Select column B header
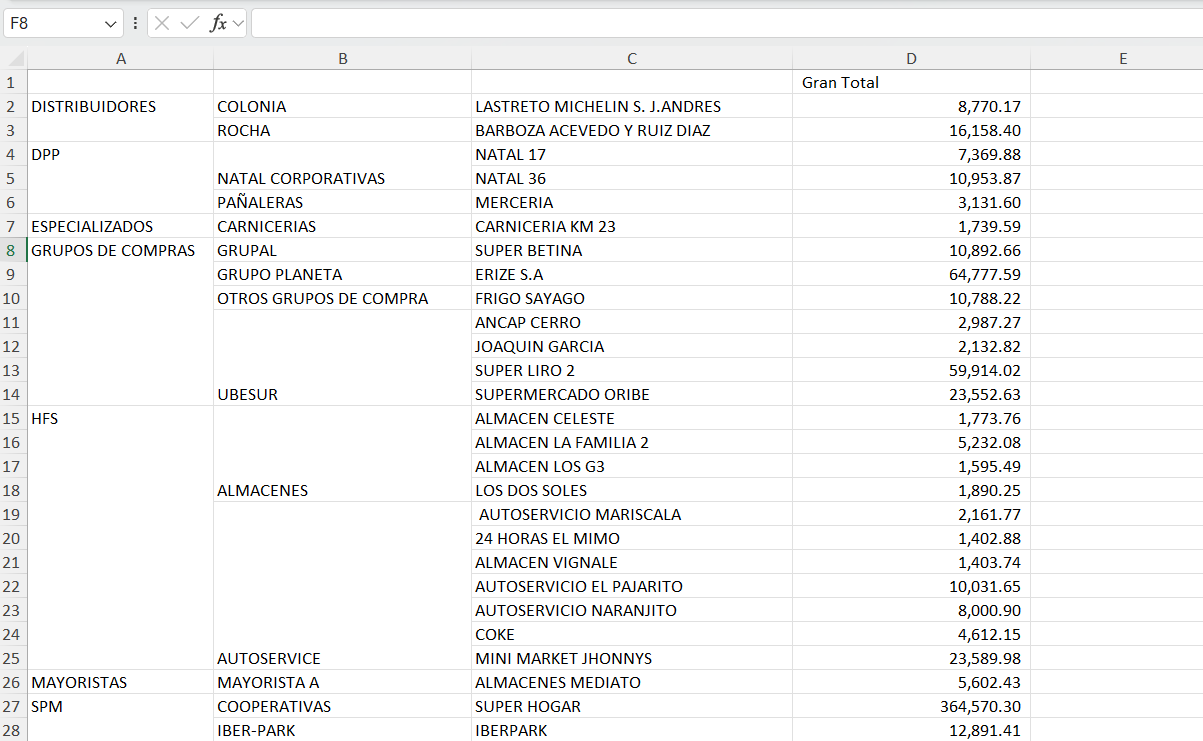1203x741 pixels. point(343,59)
